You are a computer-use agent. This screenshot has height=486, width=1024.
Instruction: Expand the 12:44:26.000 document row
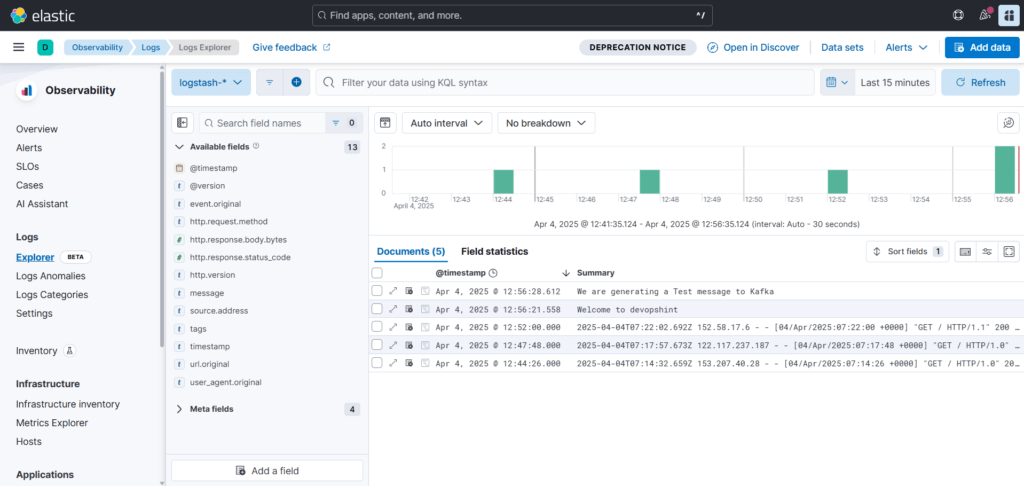click(393, 363)
